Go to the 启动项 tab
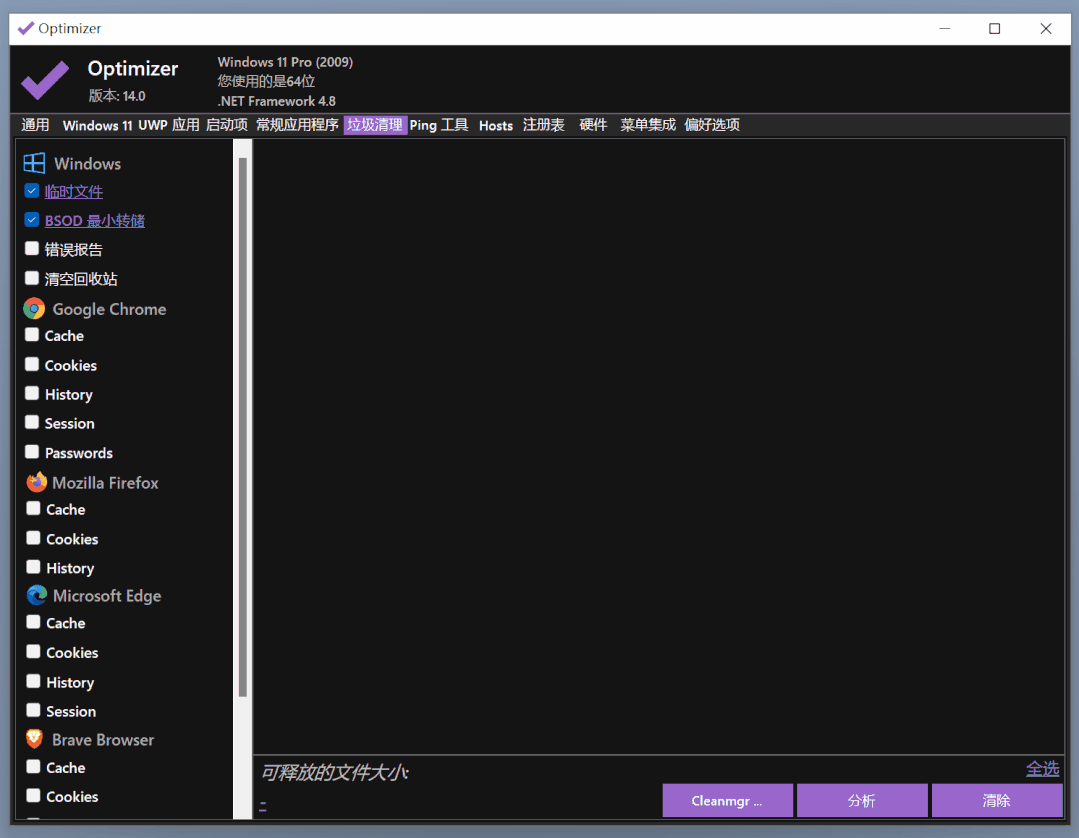Viewport: 1079px width, 838px height. pyautogui.click(x=226, y=125)
